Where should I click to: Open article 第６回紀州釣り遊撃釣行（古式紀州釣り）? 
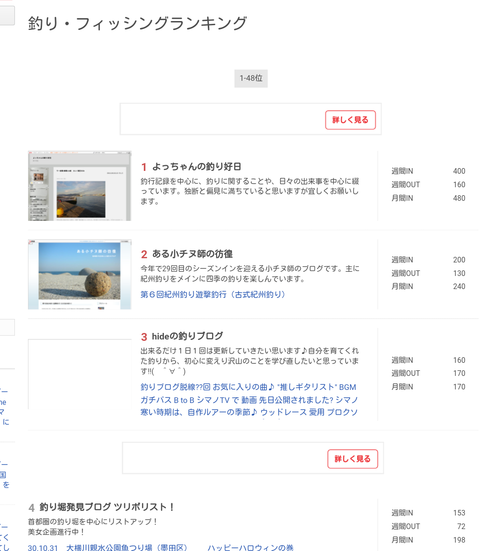[x=213, y=294]
